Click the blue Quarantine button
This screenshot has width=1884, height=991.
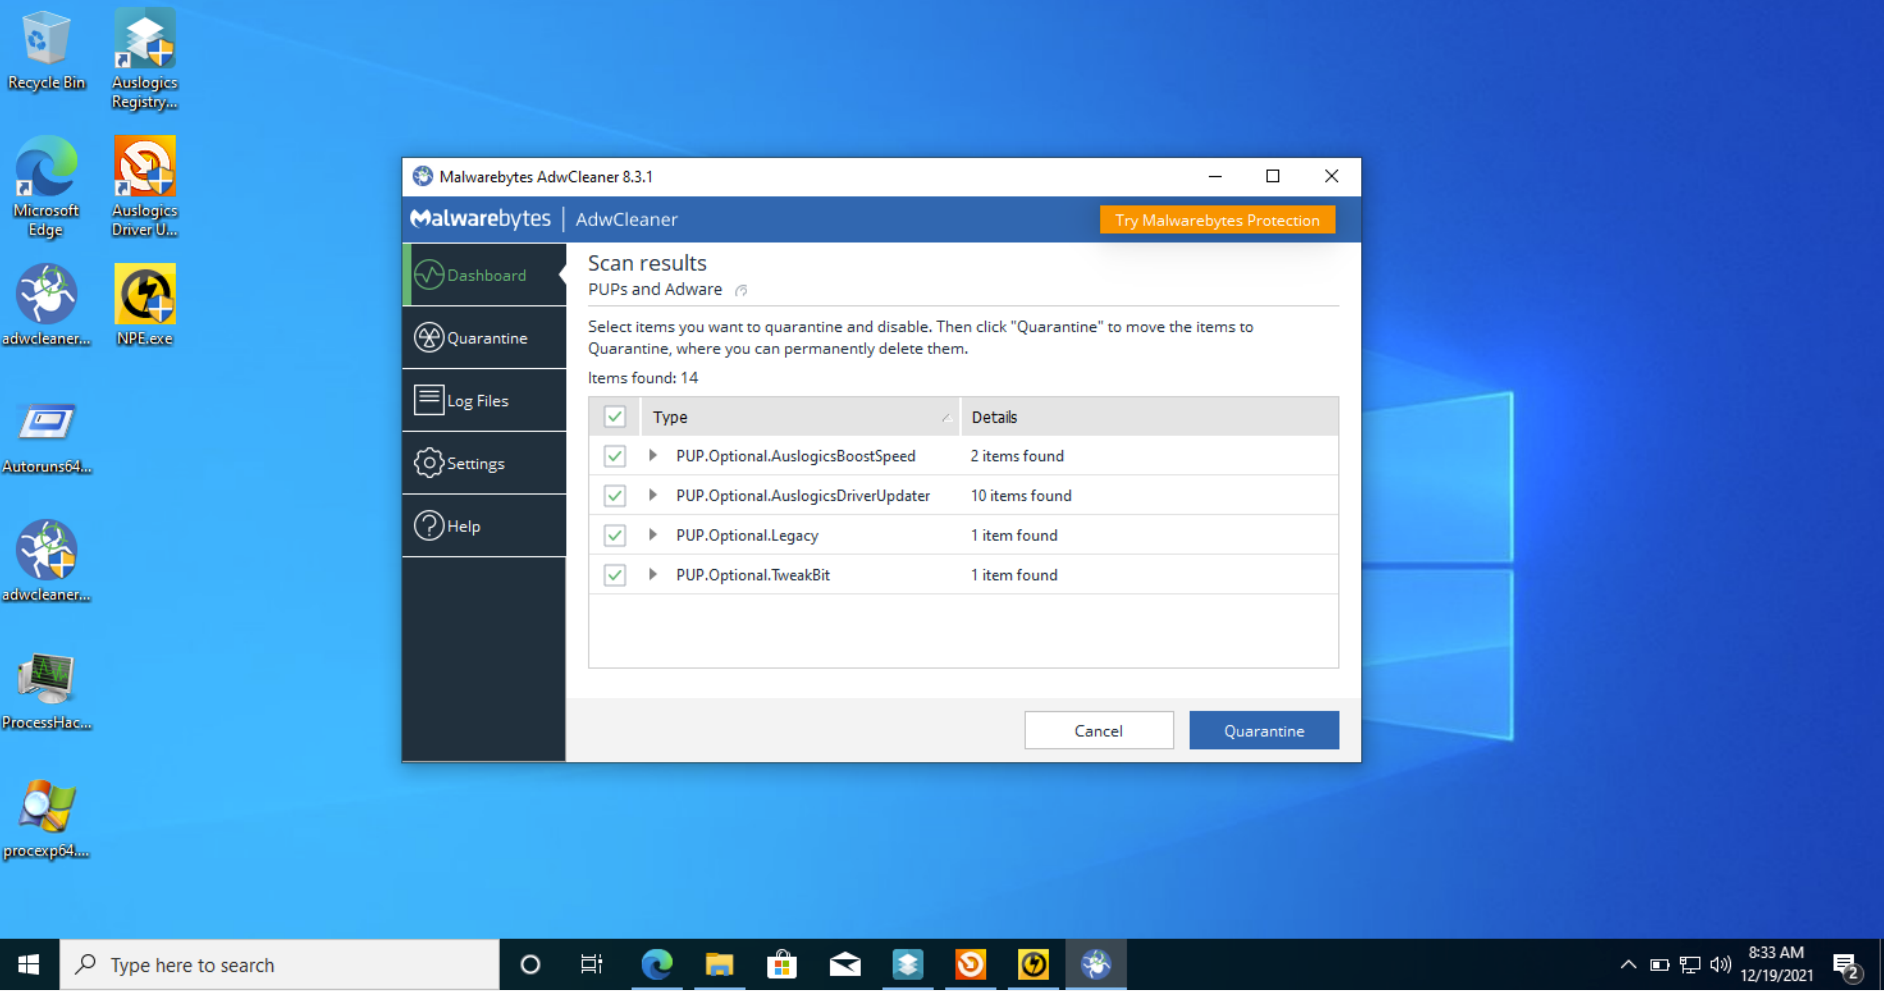tap(1264, 731)
